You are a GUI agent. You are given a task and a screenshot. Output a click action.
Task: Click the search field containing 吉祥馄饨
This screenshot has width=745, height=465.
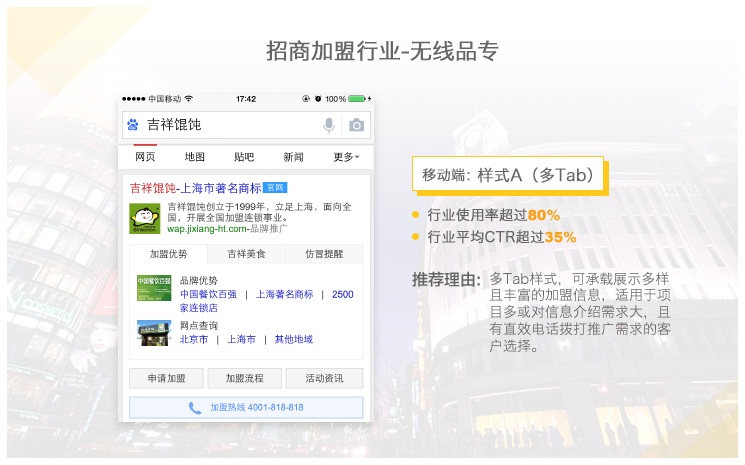(x=230, y=125)
